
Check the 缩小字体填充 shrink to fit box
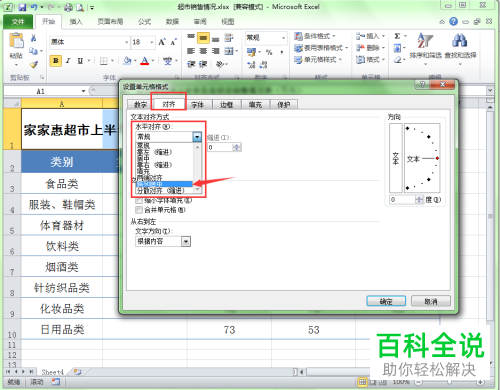(x=139, y=201)
